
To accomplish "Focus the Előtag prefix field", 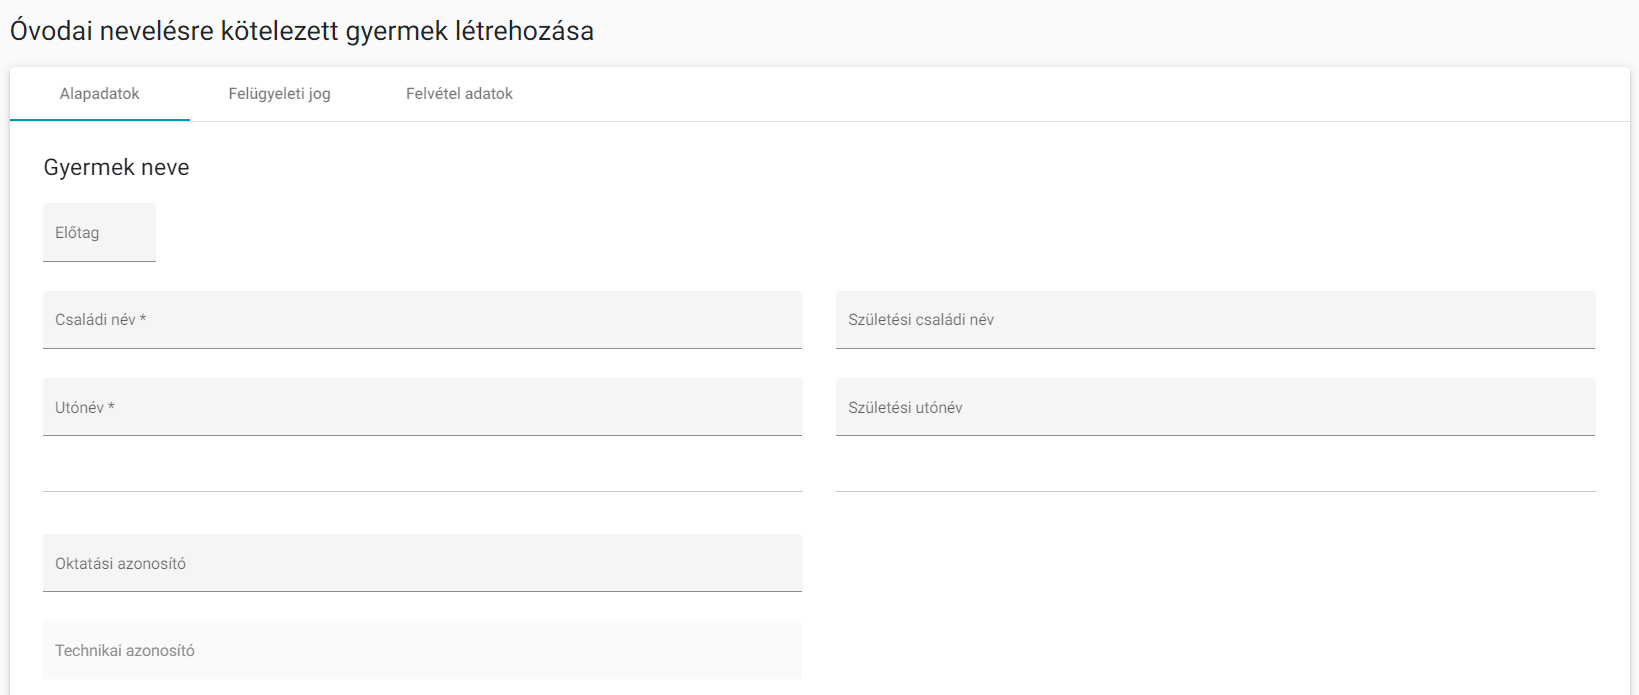I will tap(99, 233).
